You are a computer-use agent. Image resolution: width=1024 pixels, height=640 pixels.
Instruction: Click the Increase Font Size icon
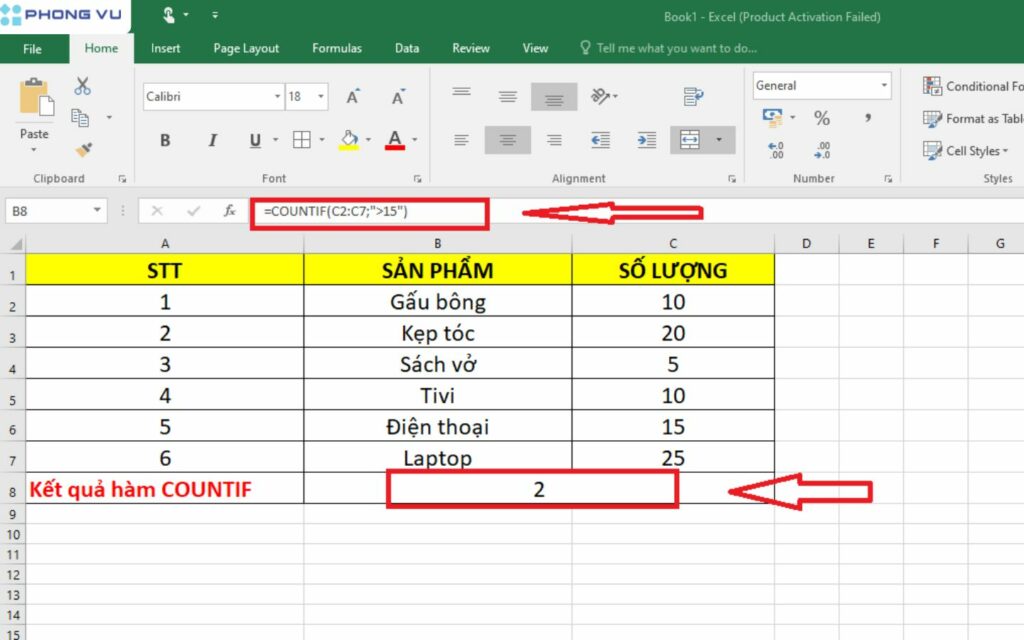[x=353, y=97]
